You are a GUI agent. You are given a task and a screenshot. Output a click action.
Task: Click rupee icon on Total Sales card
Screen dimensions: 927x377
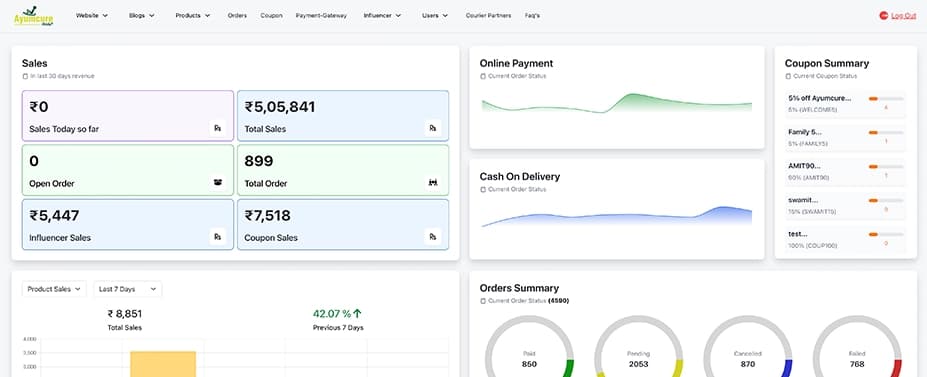point(433,128)
